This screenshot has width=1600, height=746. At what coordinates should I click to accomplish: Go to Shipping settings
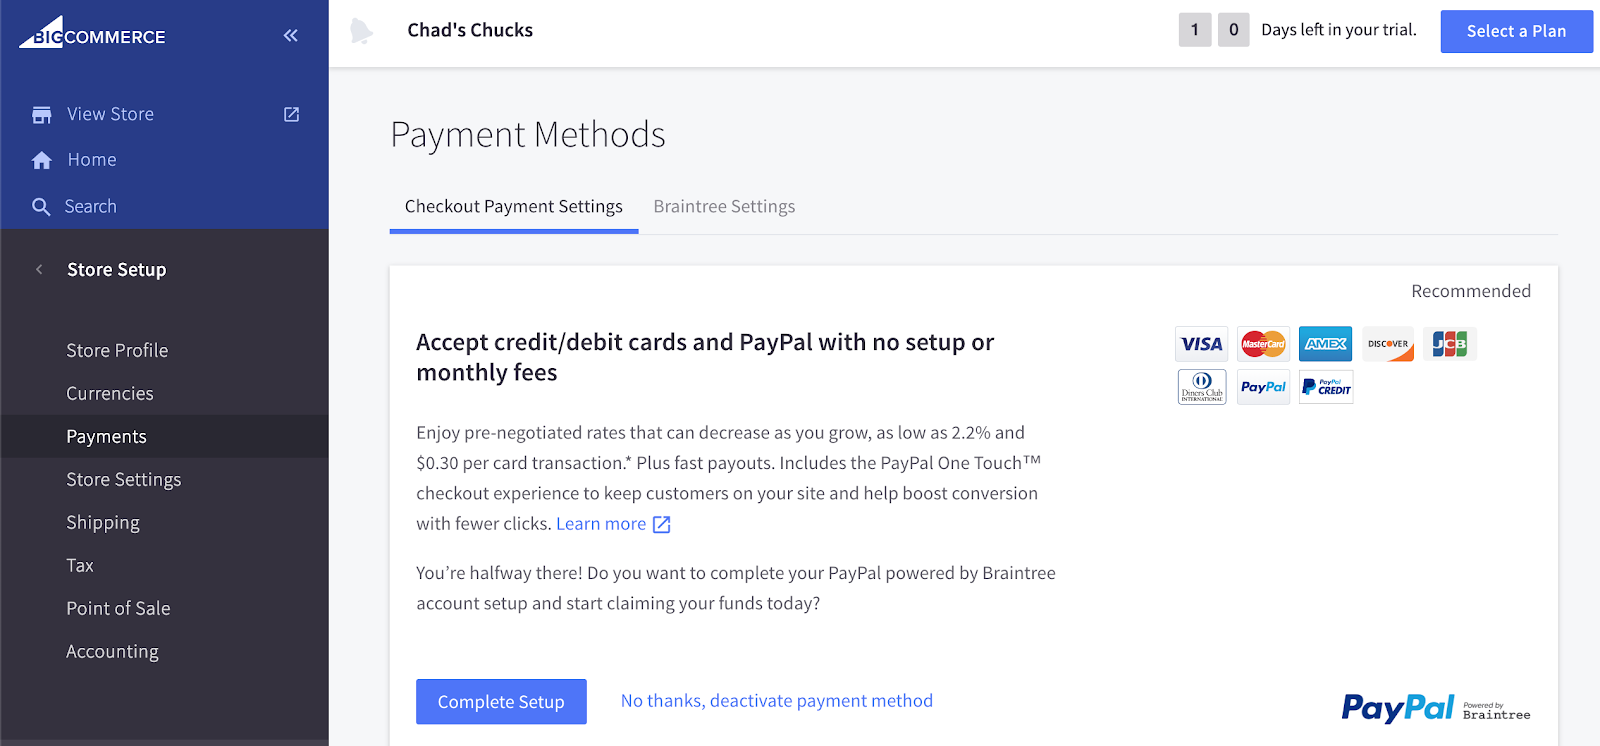pyautogui.click(x=103, y=523)
